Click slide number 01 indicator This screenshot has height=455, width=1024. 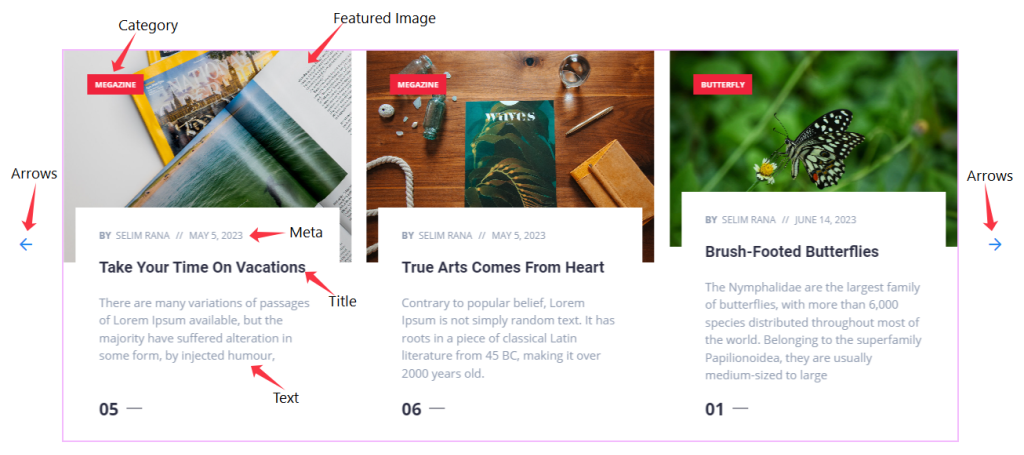point(714,409)
